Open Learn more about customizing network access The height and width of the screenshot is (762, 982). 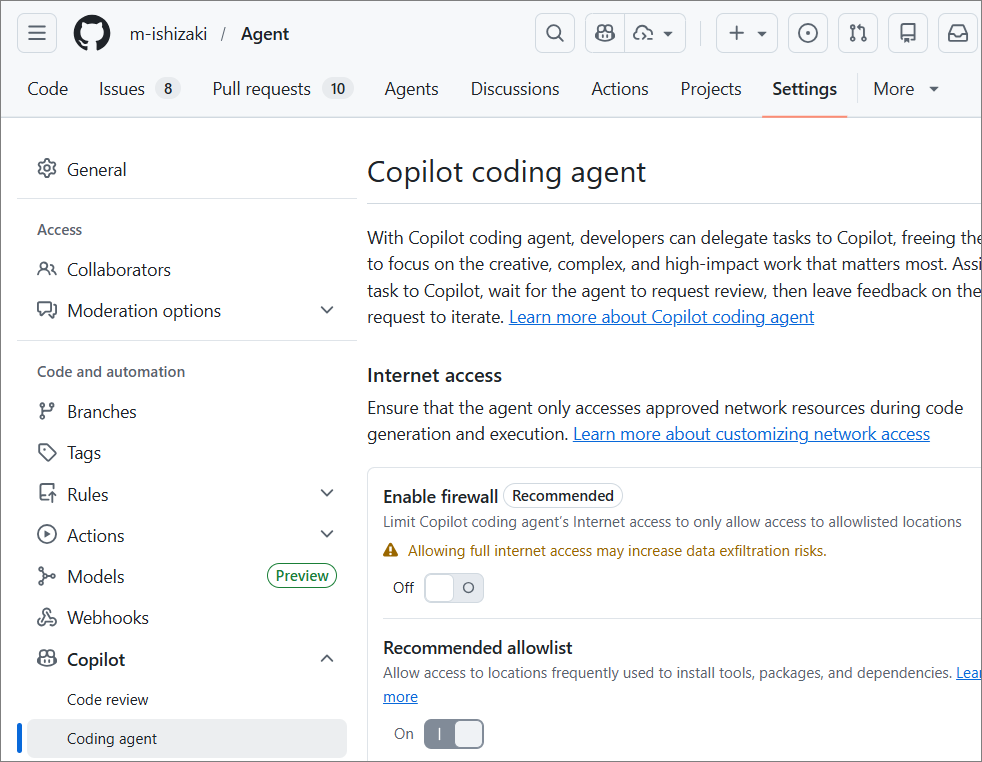[752, 434]
